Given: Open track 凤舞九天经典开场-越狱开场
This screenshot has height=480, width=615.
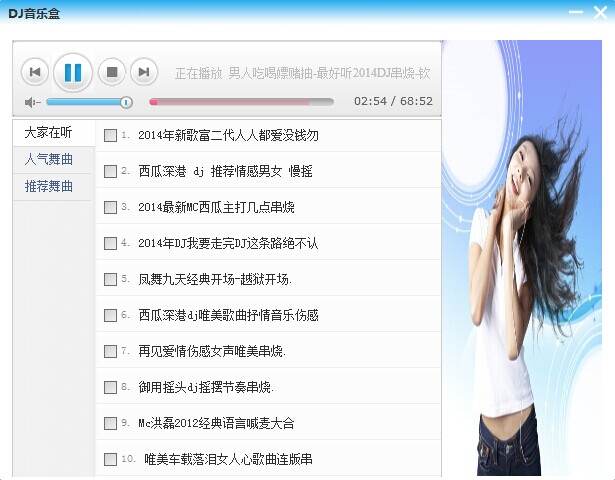Looking at the screenshot, I should click(x=215, y=280).
